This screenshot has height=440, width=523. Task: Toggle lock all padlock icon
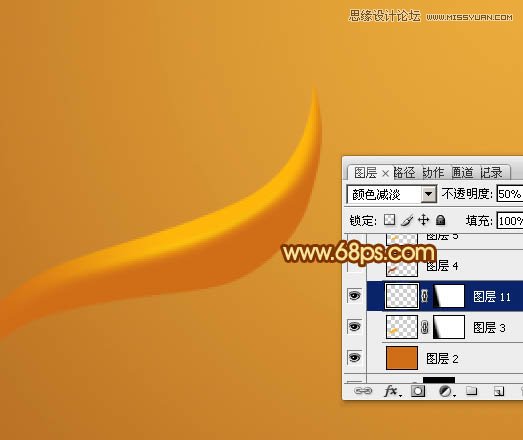point(441,220)
